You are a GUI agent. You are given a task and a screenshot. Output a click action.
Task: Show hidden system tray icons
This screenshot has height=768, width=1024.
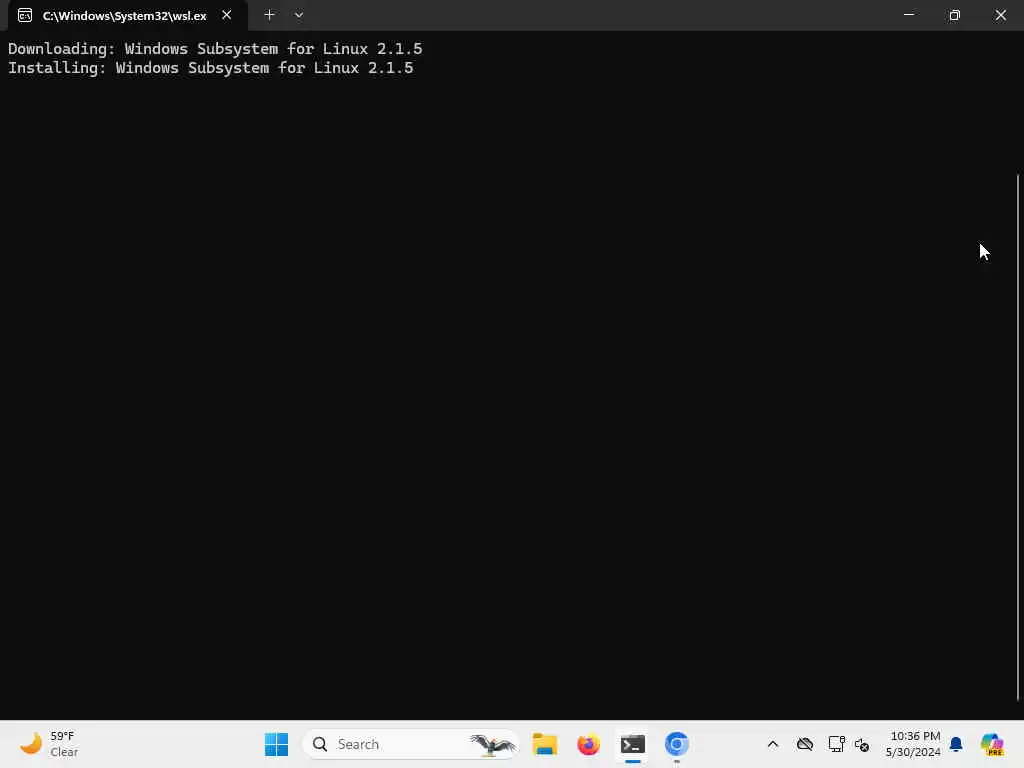click(x=773, y=744)
